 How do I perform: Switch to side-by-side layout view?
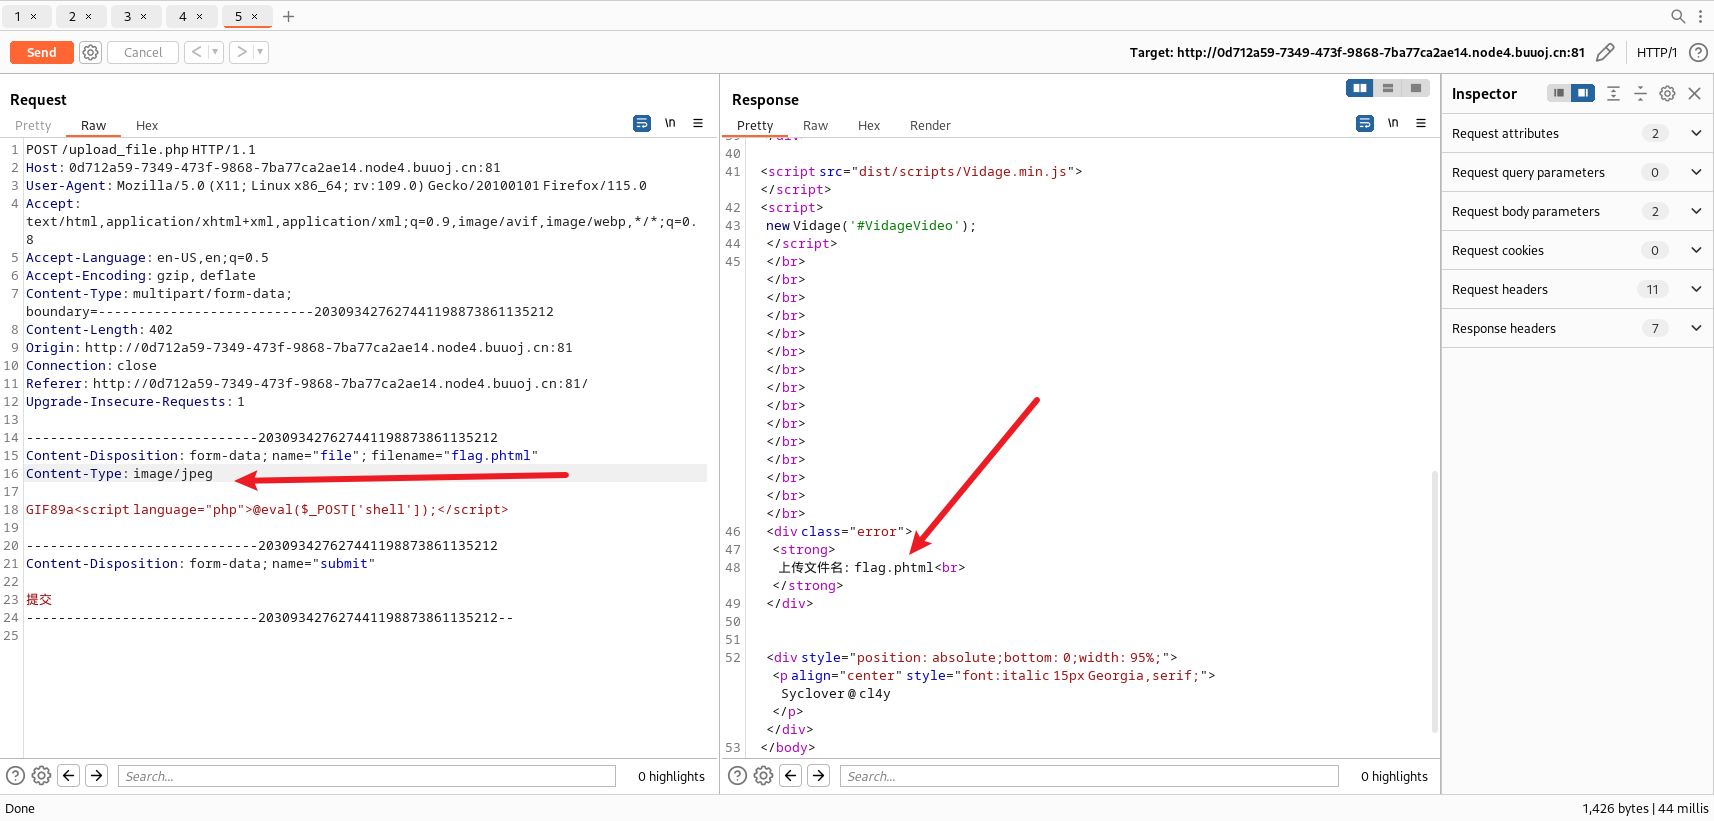pos(1360,88)
